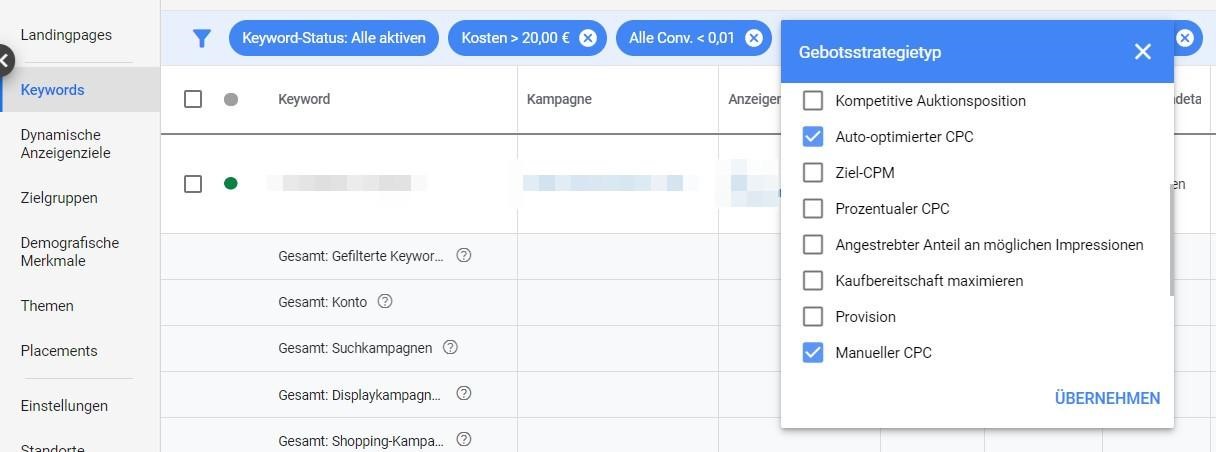Click the green status dot of keyword row

click(x=231, y=183)
